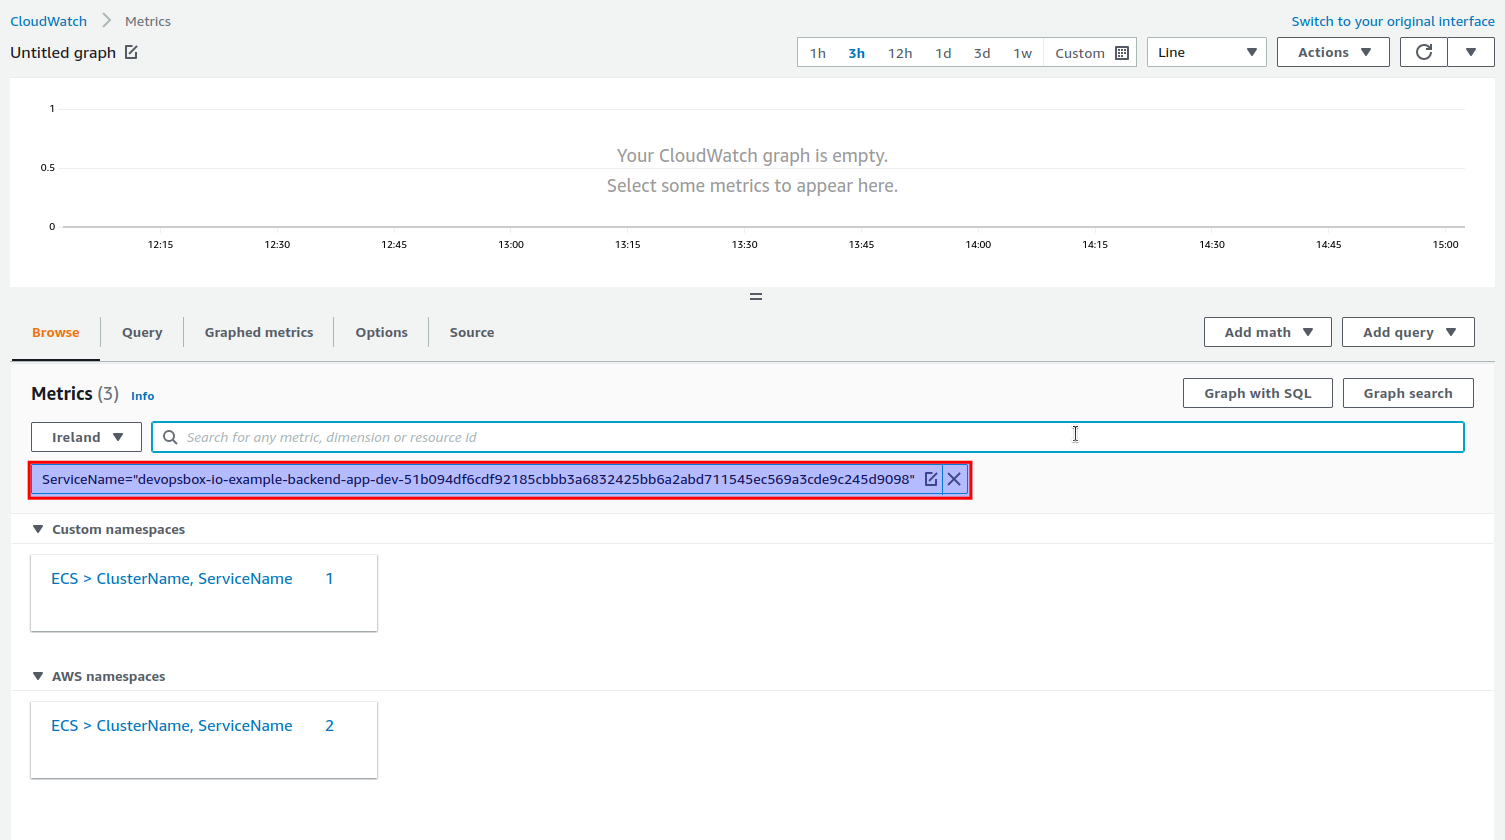
Task: Open Switch to your original interface
Action: pyautogui.click(x=1392, y=20)
